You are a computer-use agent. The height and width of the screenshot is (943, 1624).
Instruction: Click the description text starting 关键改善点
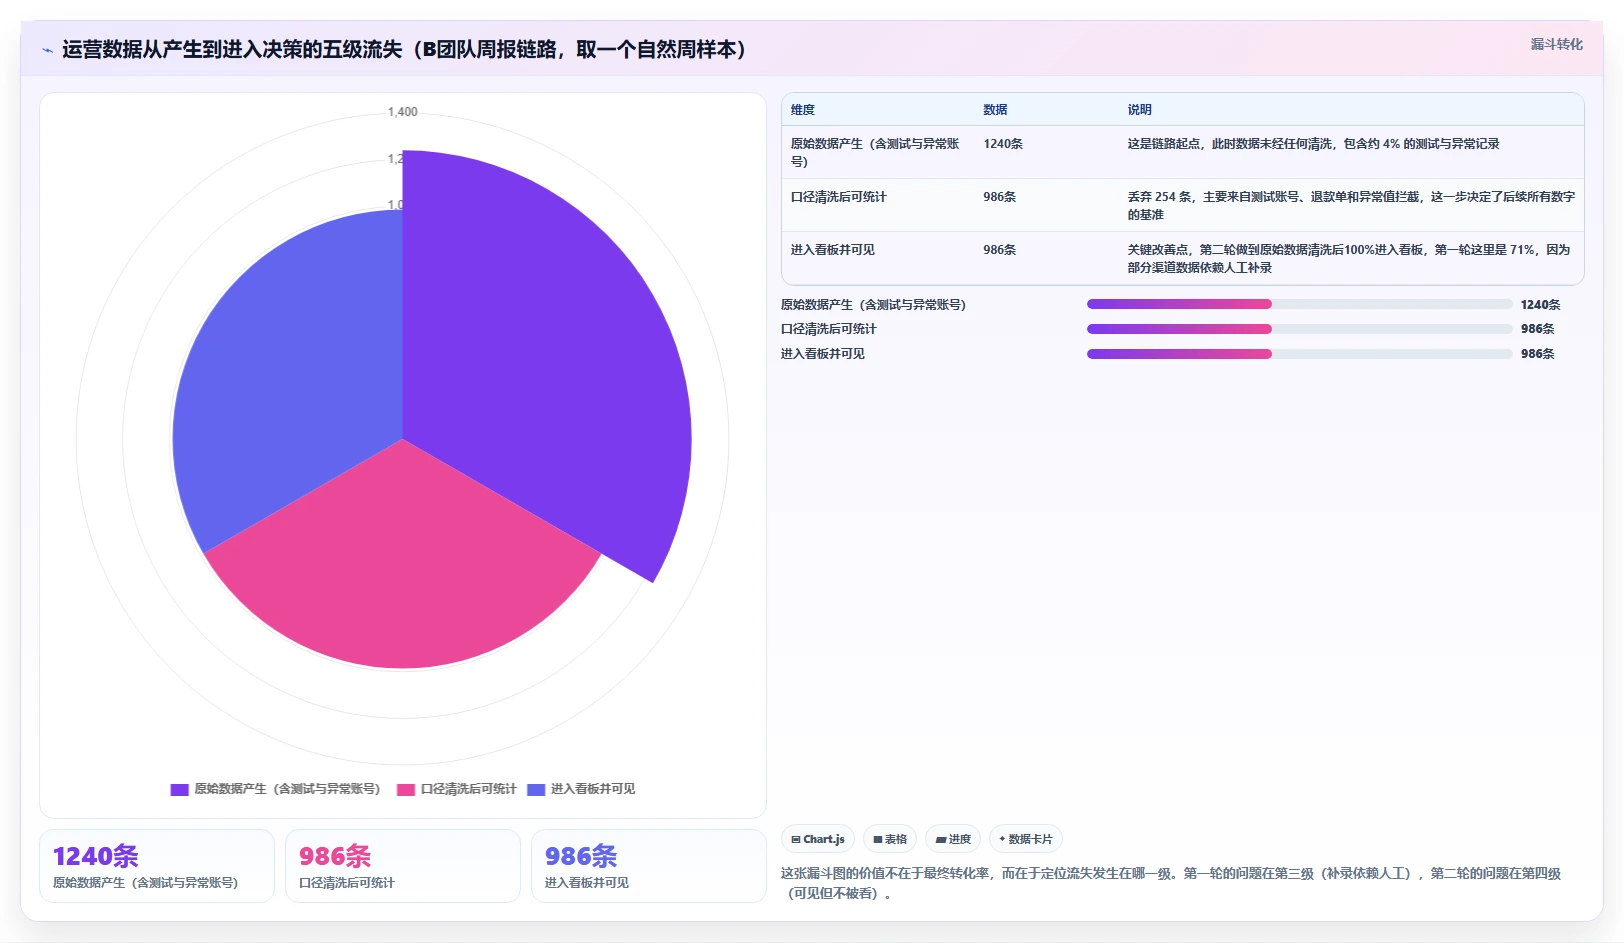pos(1349,259)
